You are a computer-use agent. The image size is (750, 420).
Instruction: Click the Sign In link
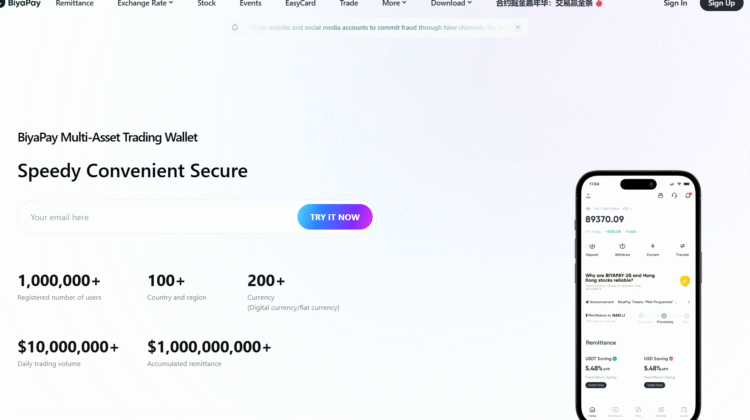[x=675, y=4]
